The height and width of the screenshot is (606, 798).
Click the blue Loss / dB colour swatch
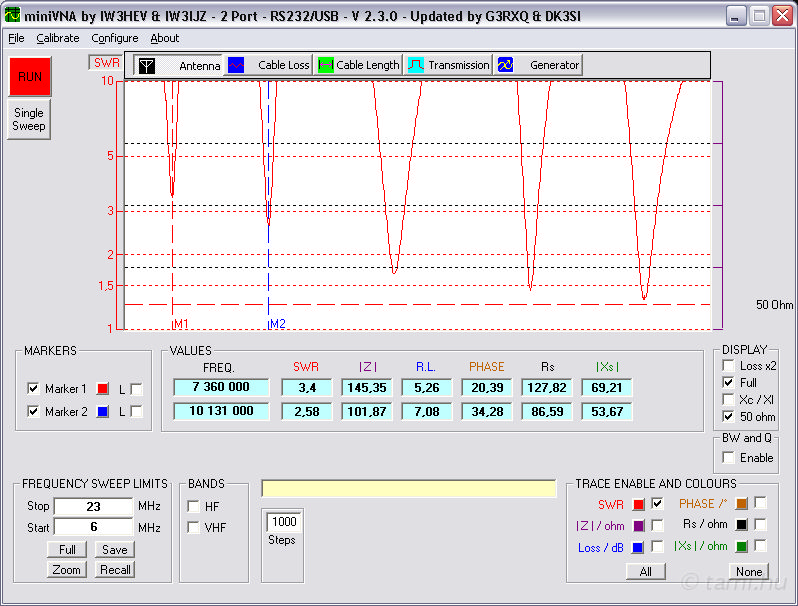pos(637,547)
